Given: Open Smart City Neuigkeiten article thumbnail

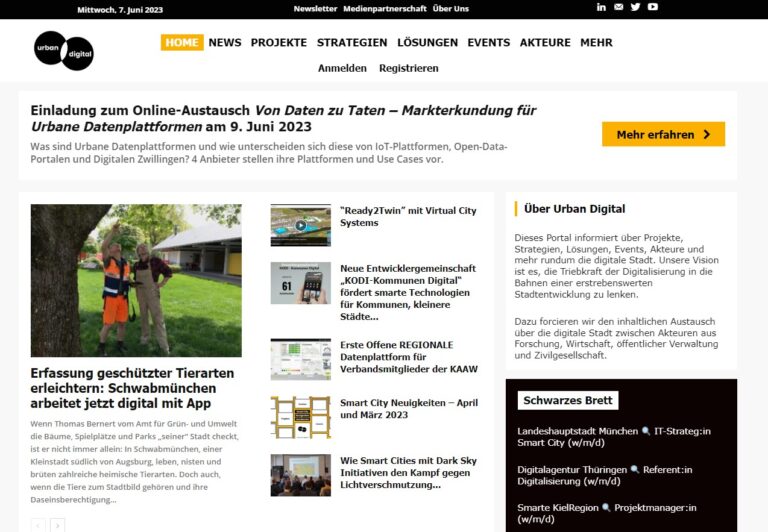Looking at the screenshot, I should pyautogui.click(x=301, y=417).
